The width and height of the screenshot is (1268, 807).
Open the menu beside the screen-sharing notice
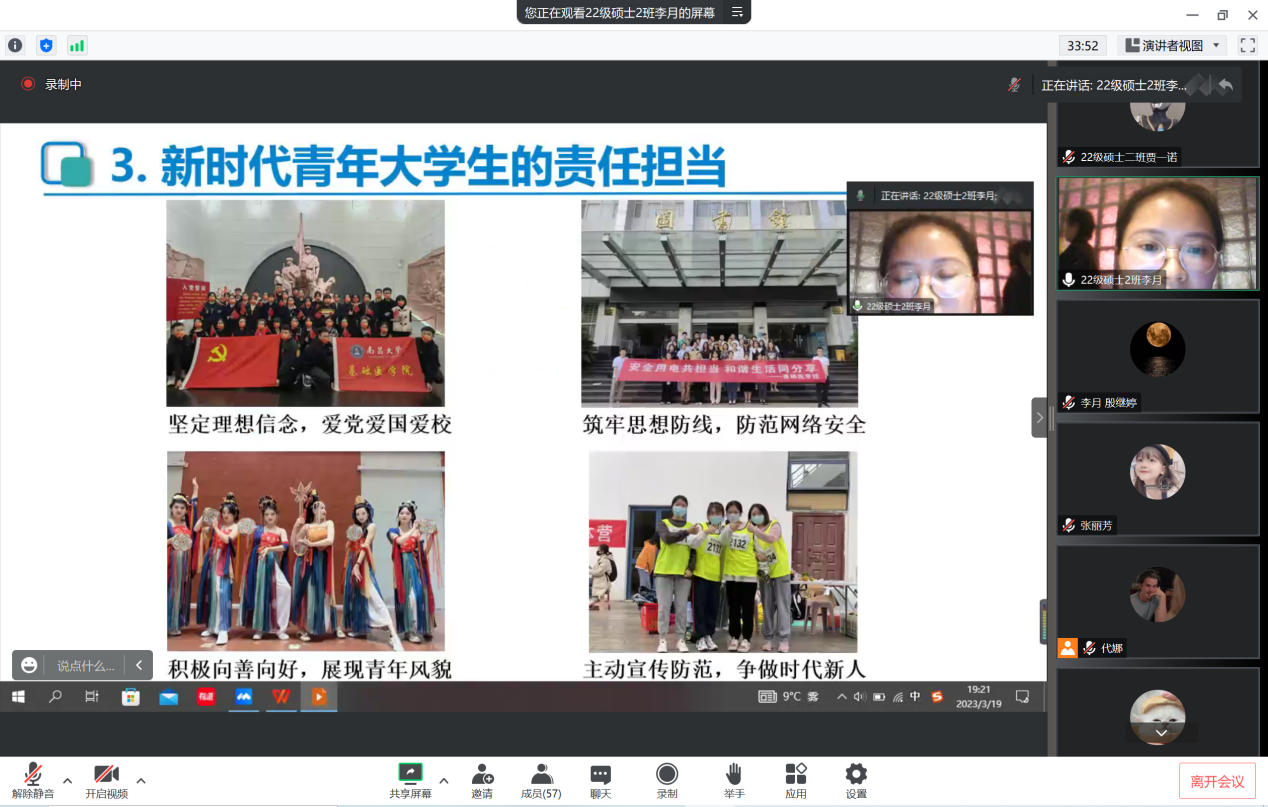tap(737, 12)
